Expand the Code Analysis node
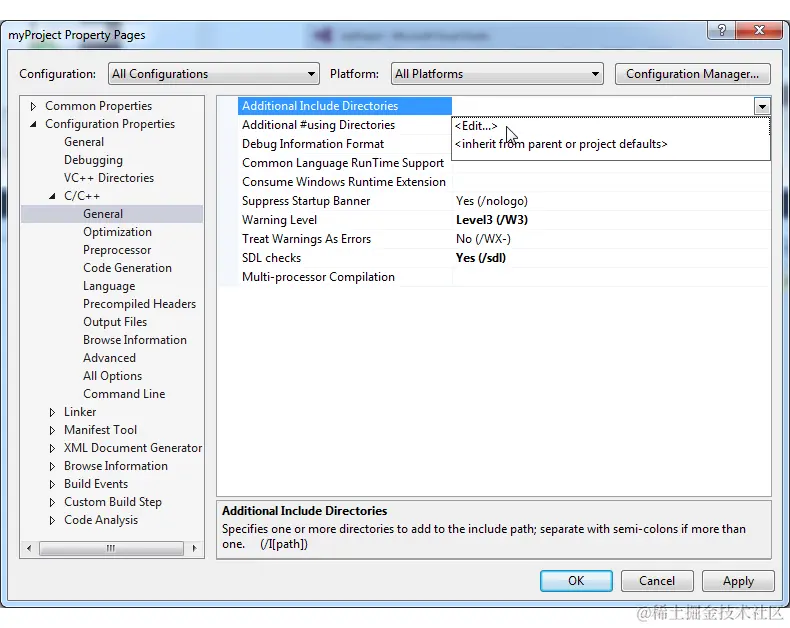790x628 pixels. point(52,520)
